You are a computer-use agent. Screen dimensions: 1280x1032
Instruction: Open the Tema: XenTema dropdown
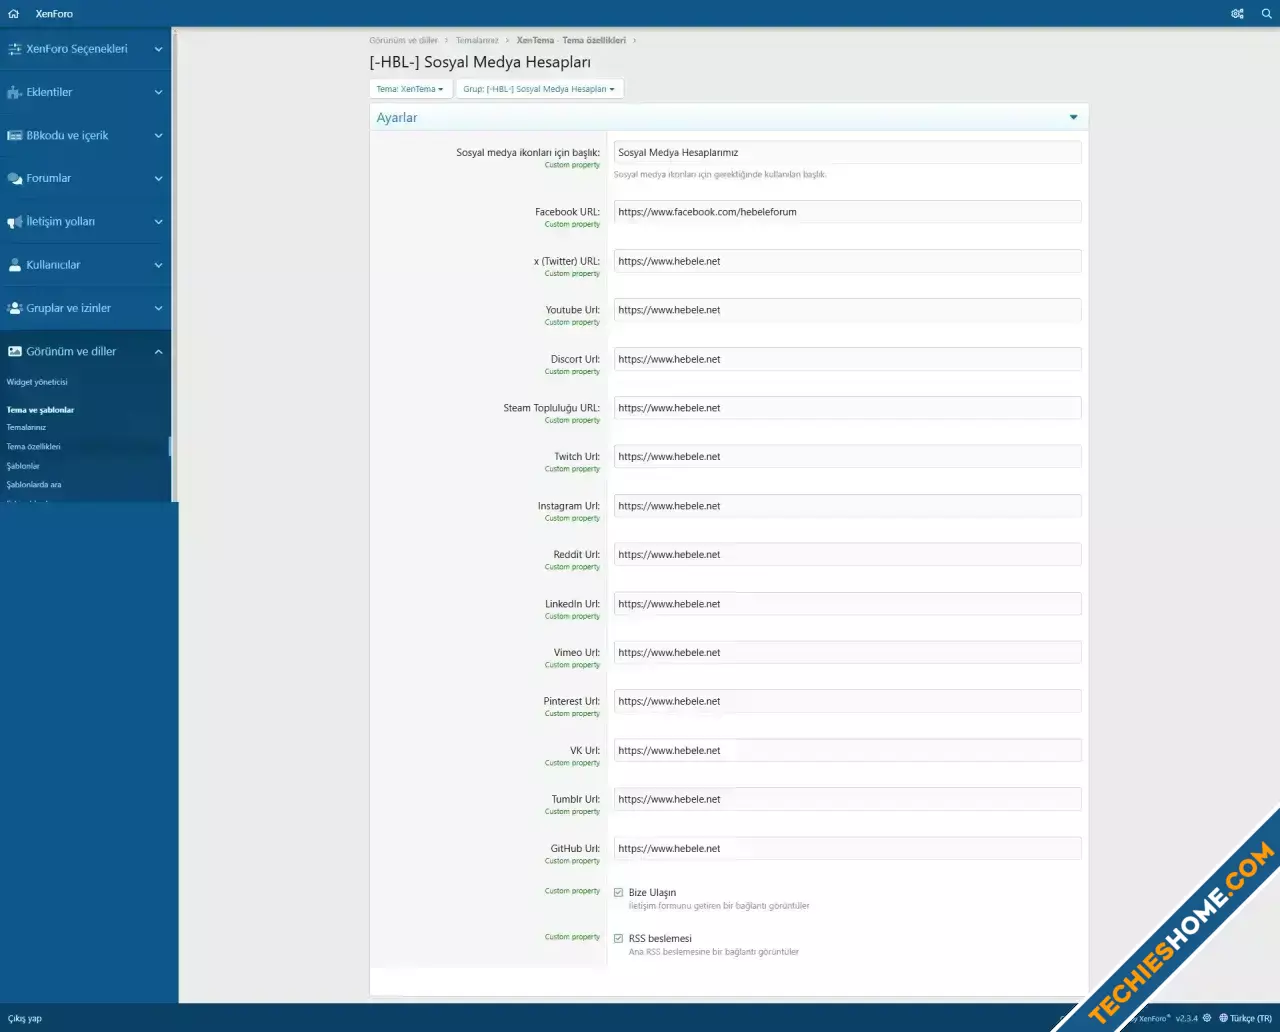[410, 89]
